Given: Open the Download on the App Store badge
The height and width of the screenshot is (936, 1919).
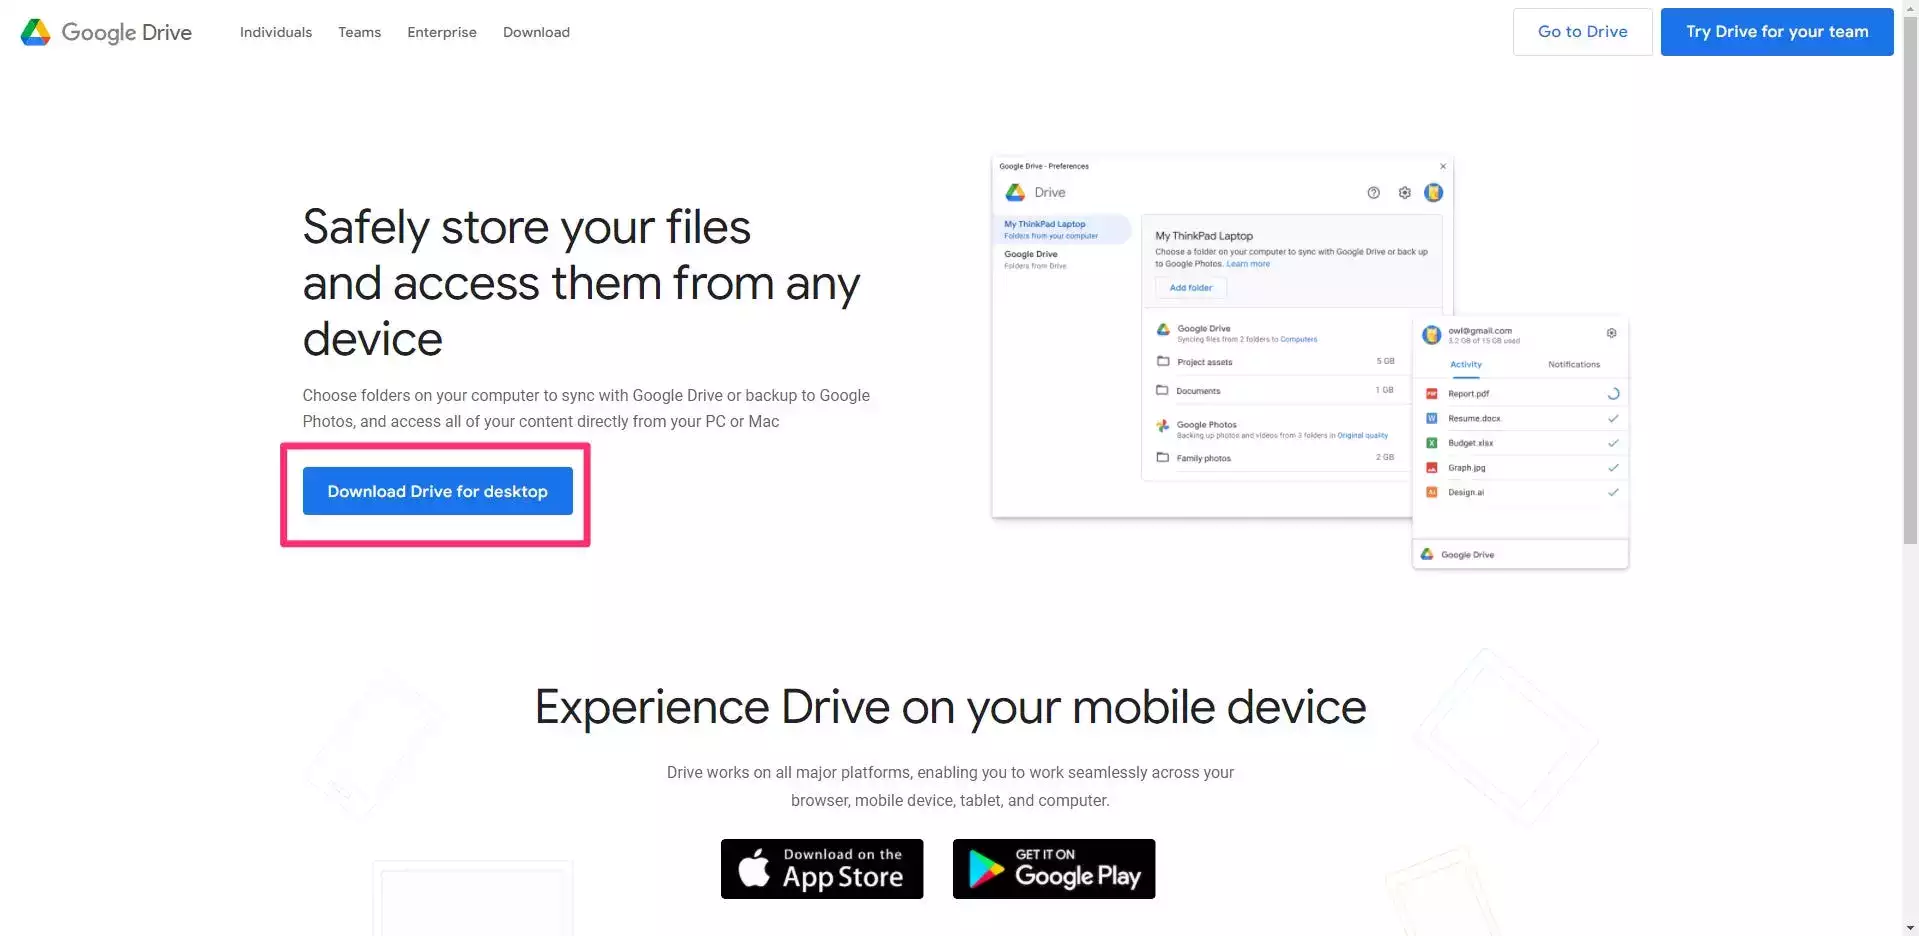Looking at the screenshot, I should pyautogui.click(x=822, y=869).
